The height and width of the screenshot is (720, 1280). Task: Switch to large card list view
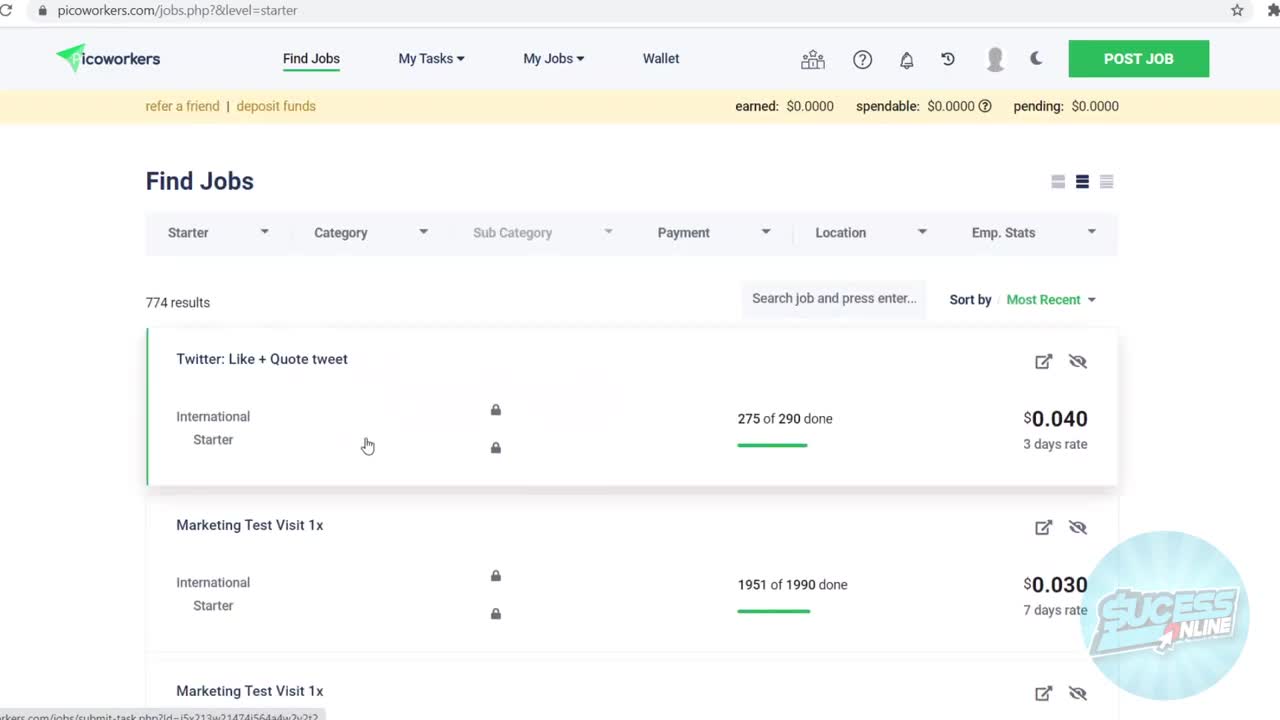tap(1058, 182)
